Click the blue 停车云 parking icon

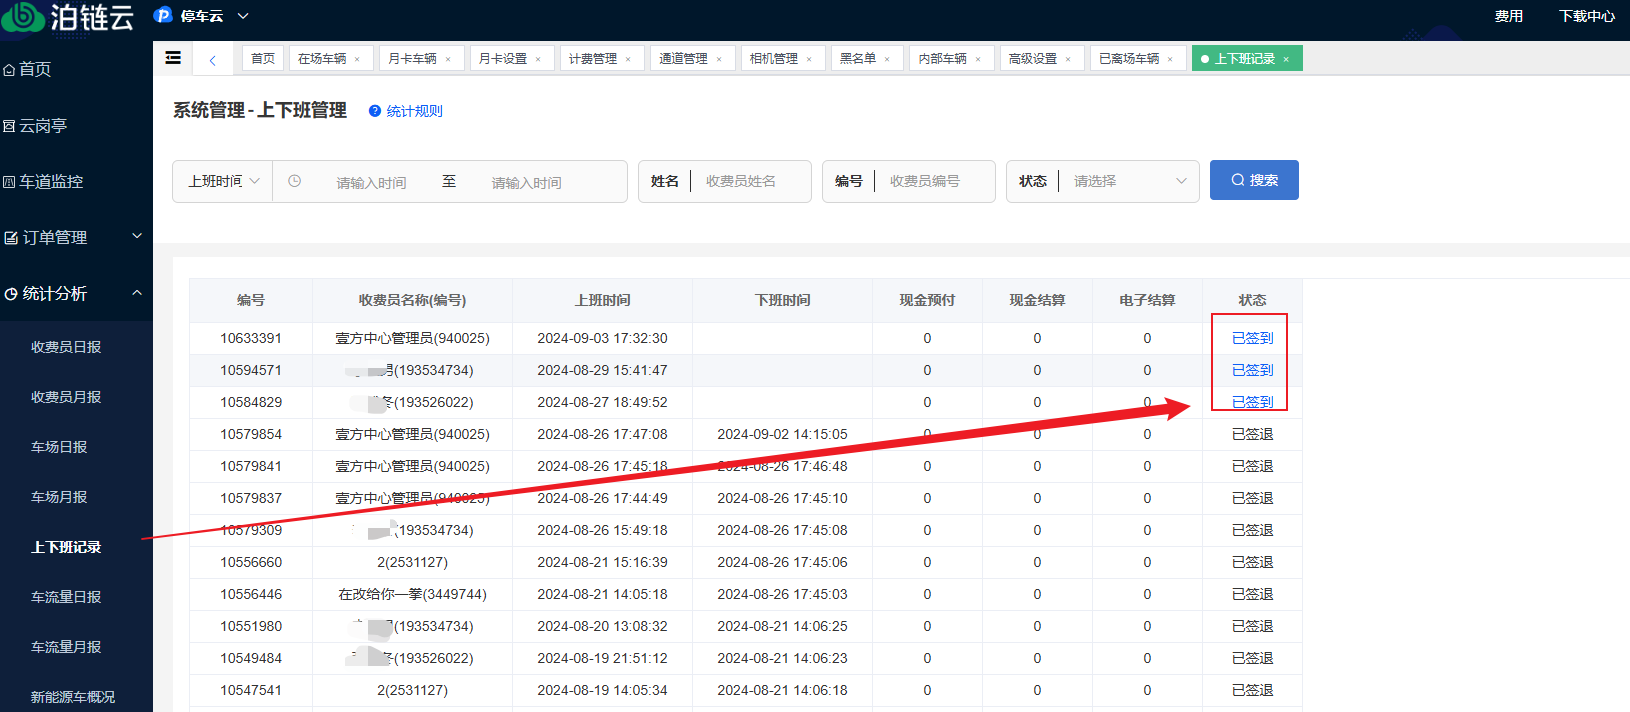tap(163, 15)
